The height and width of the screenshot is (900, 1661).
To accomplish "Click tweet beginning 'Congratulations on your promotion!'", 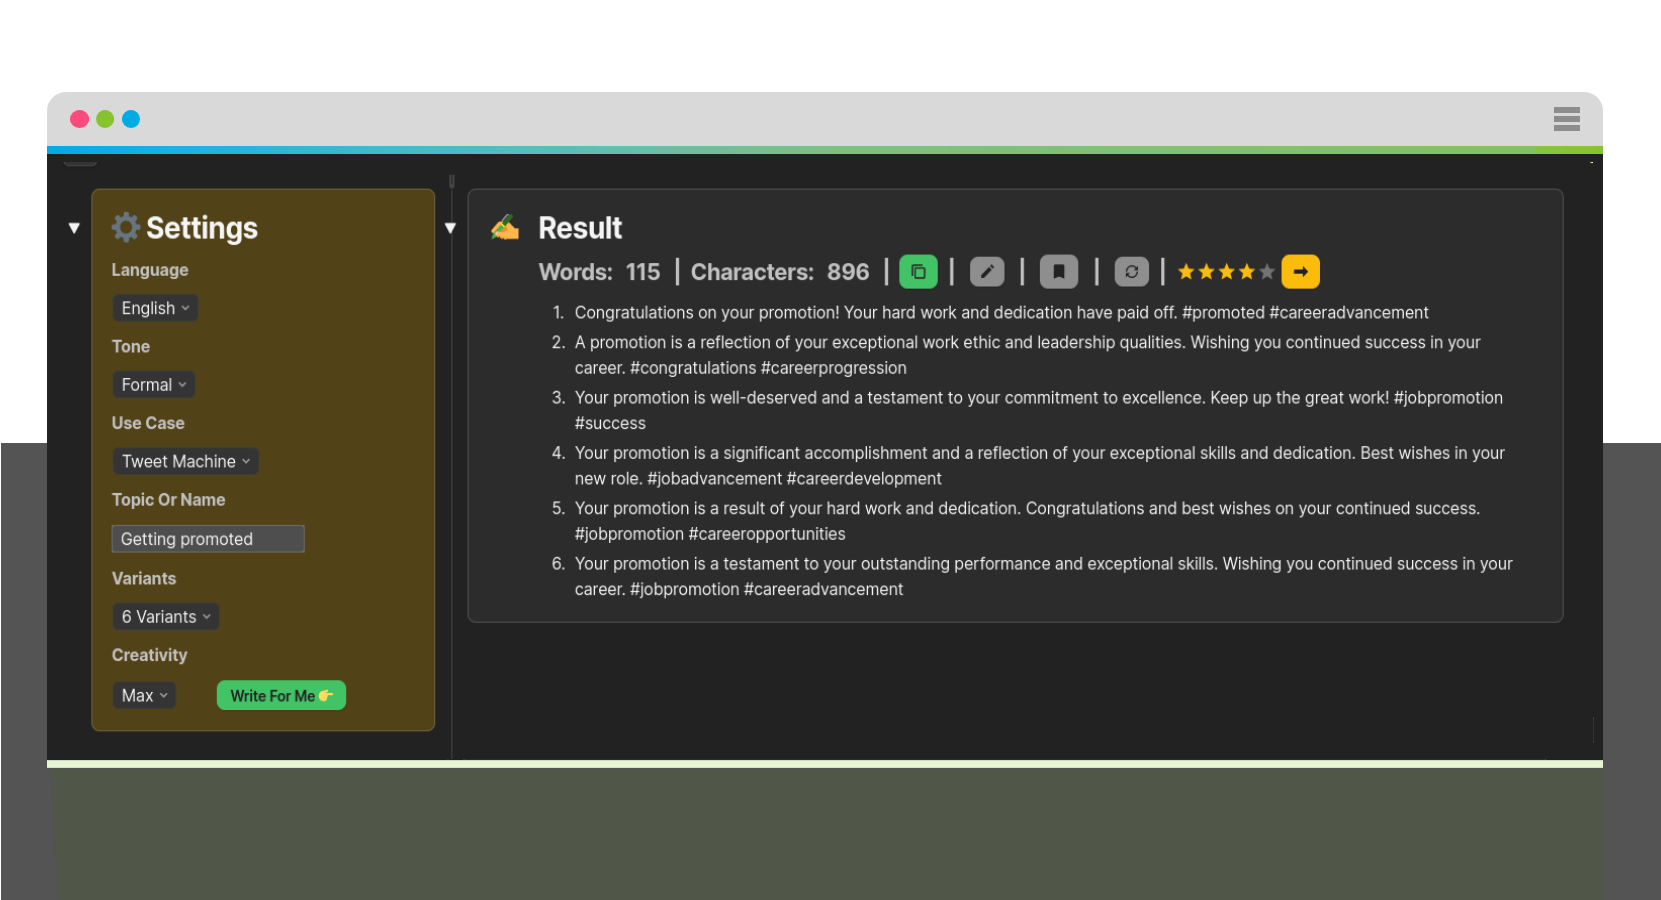I will point(1001,313).
